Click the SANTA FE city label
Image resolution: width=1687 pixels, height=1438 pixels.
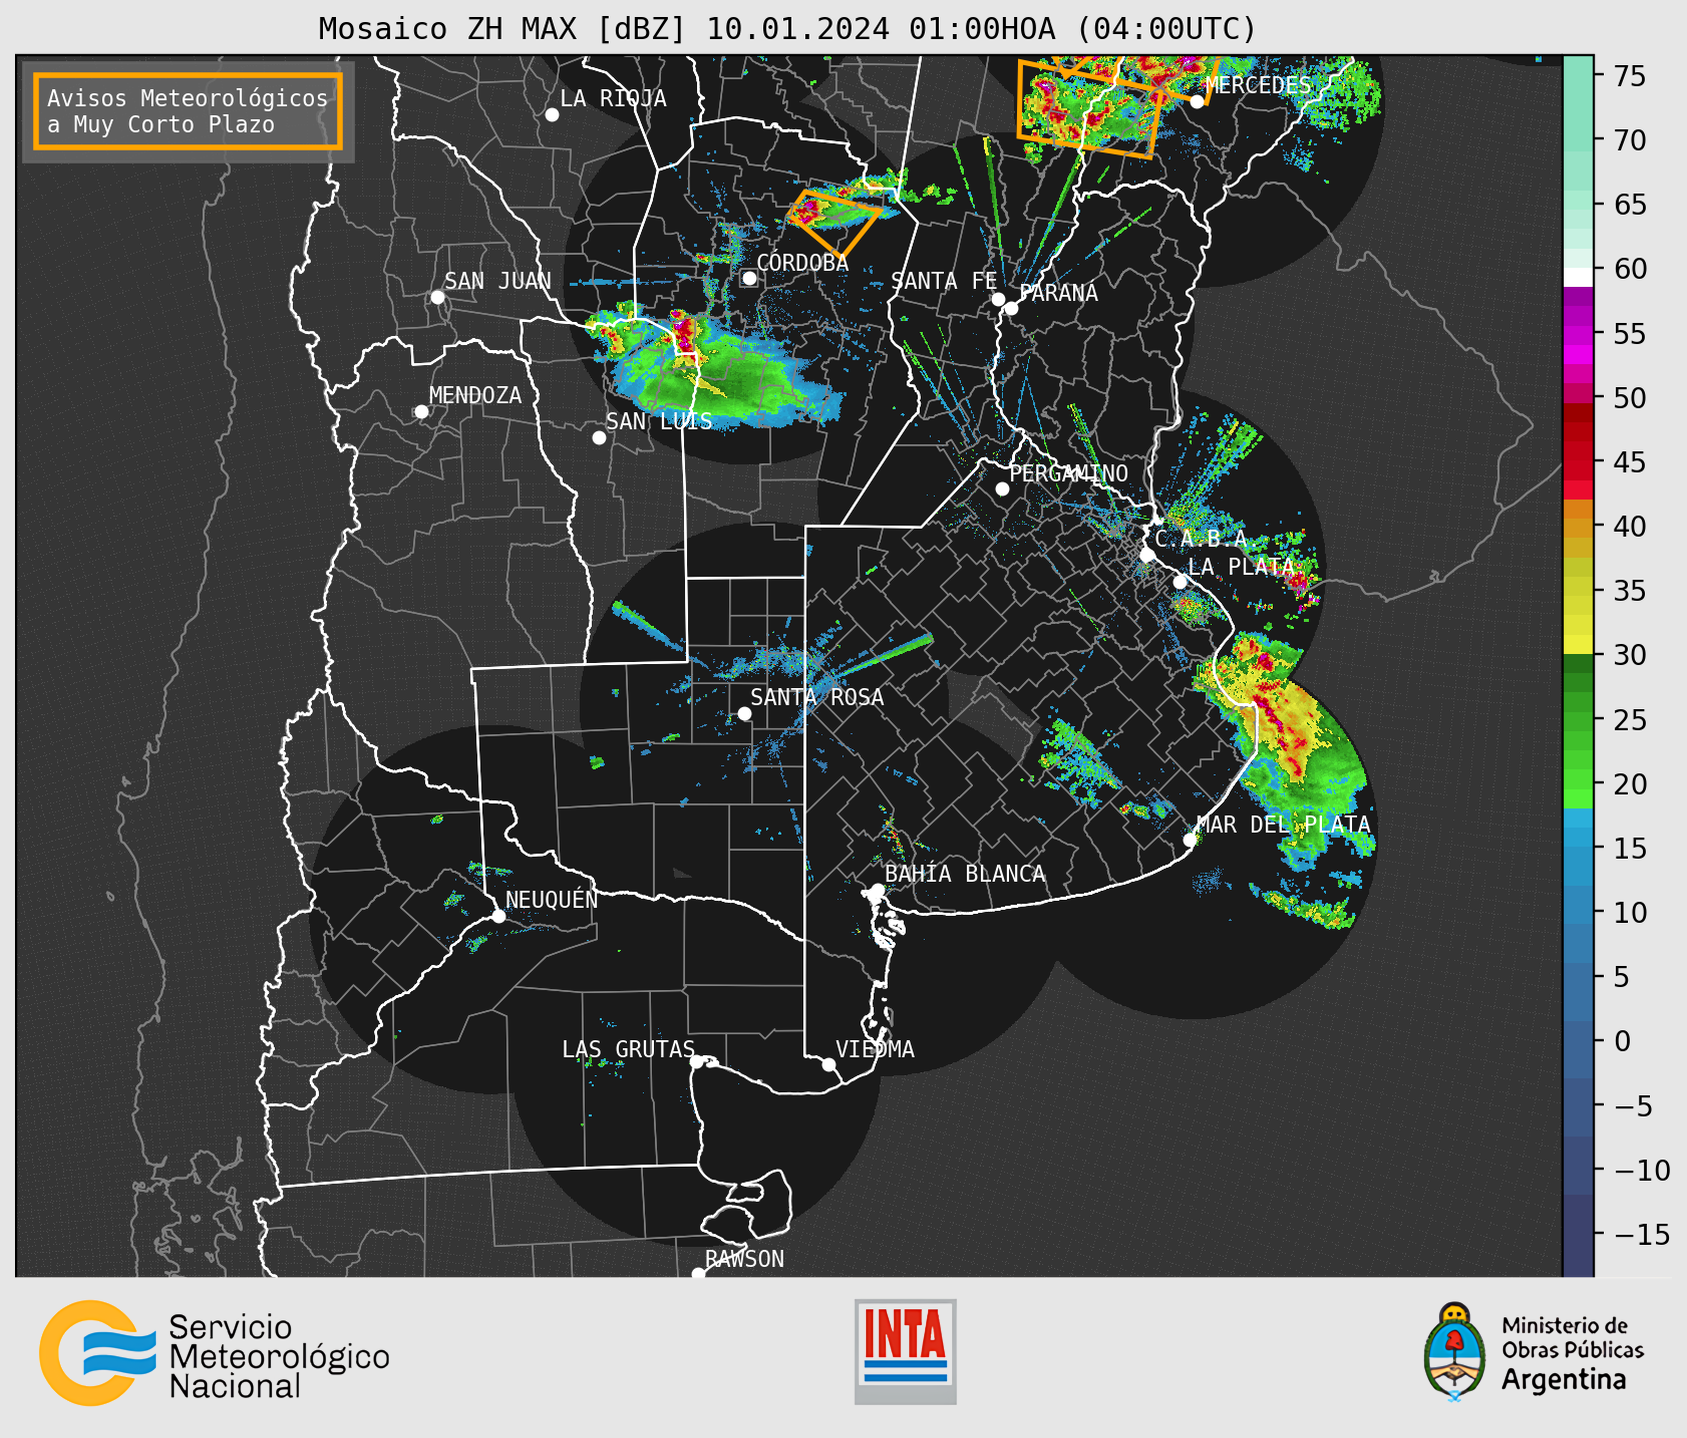[944, 281]
